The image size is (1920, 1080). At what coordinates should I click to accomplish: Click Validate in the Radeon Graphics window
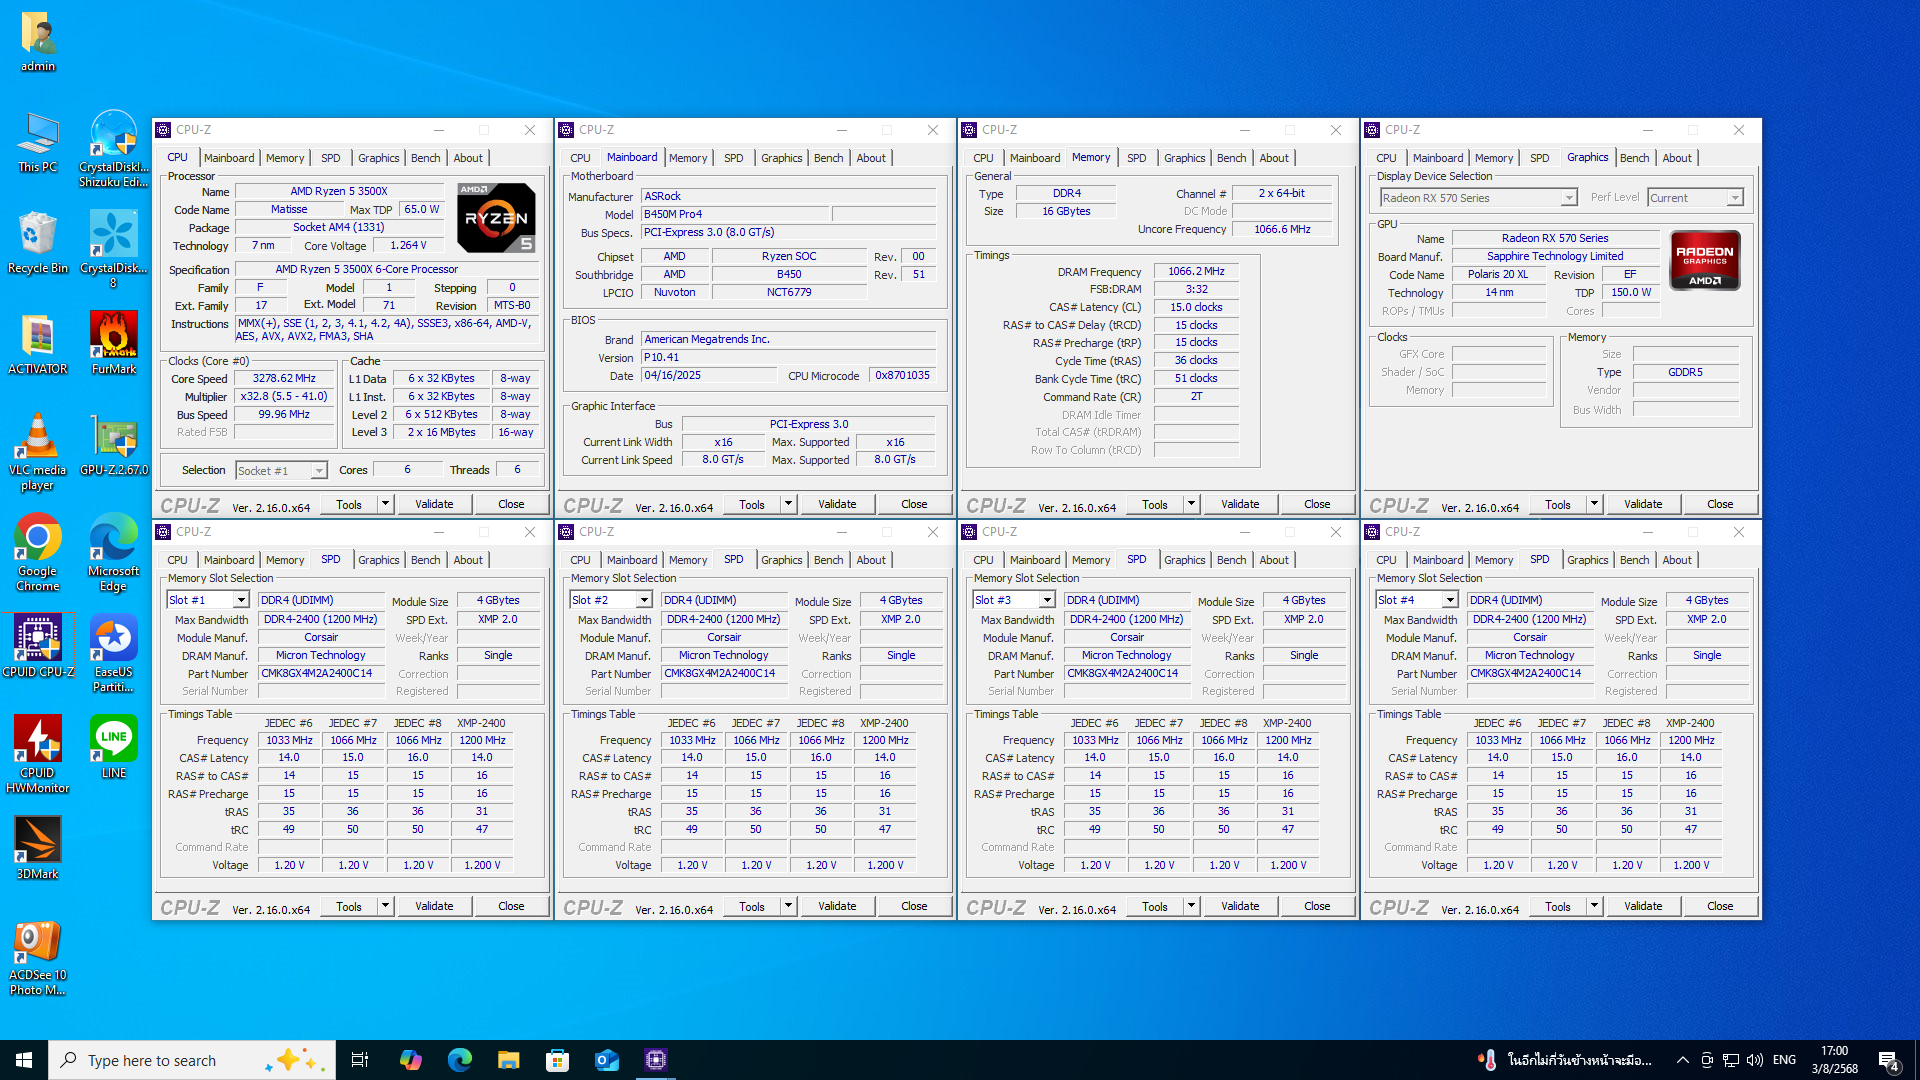(x=1642, y=504)
